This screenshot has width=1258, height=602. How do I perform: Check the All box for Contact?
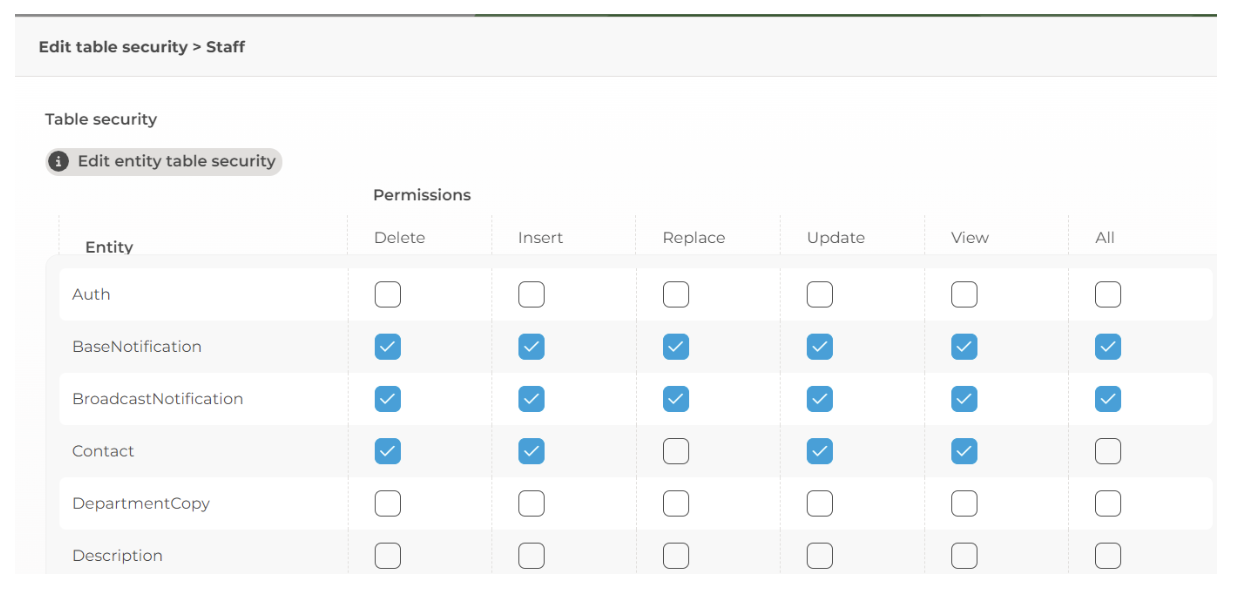(1107, 451)
